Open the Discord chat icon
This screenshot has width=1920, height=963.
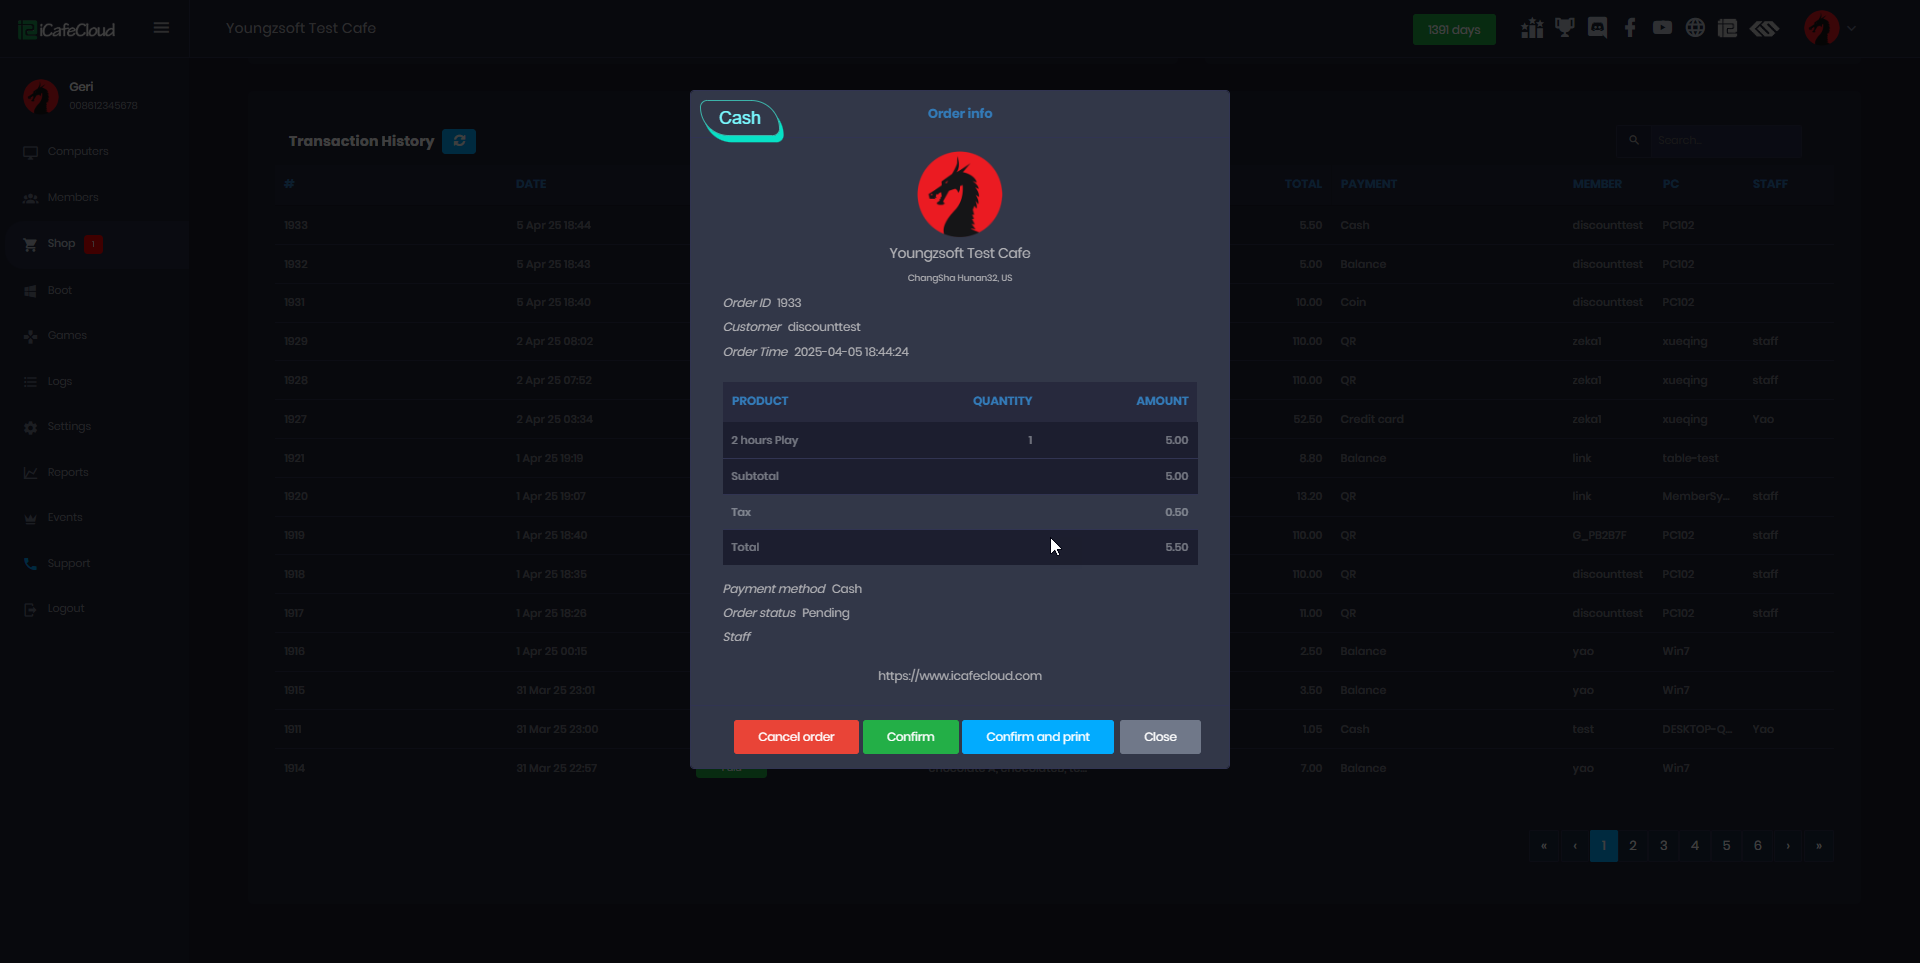point(1598,28)
